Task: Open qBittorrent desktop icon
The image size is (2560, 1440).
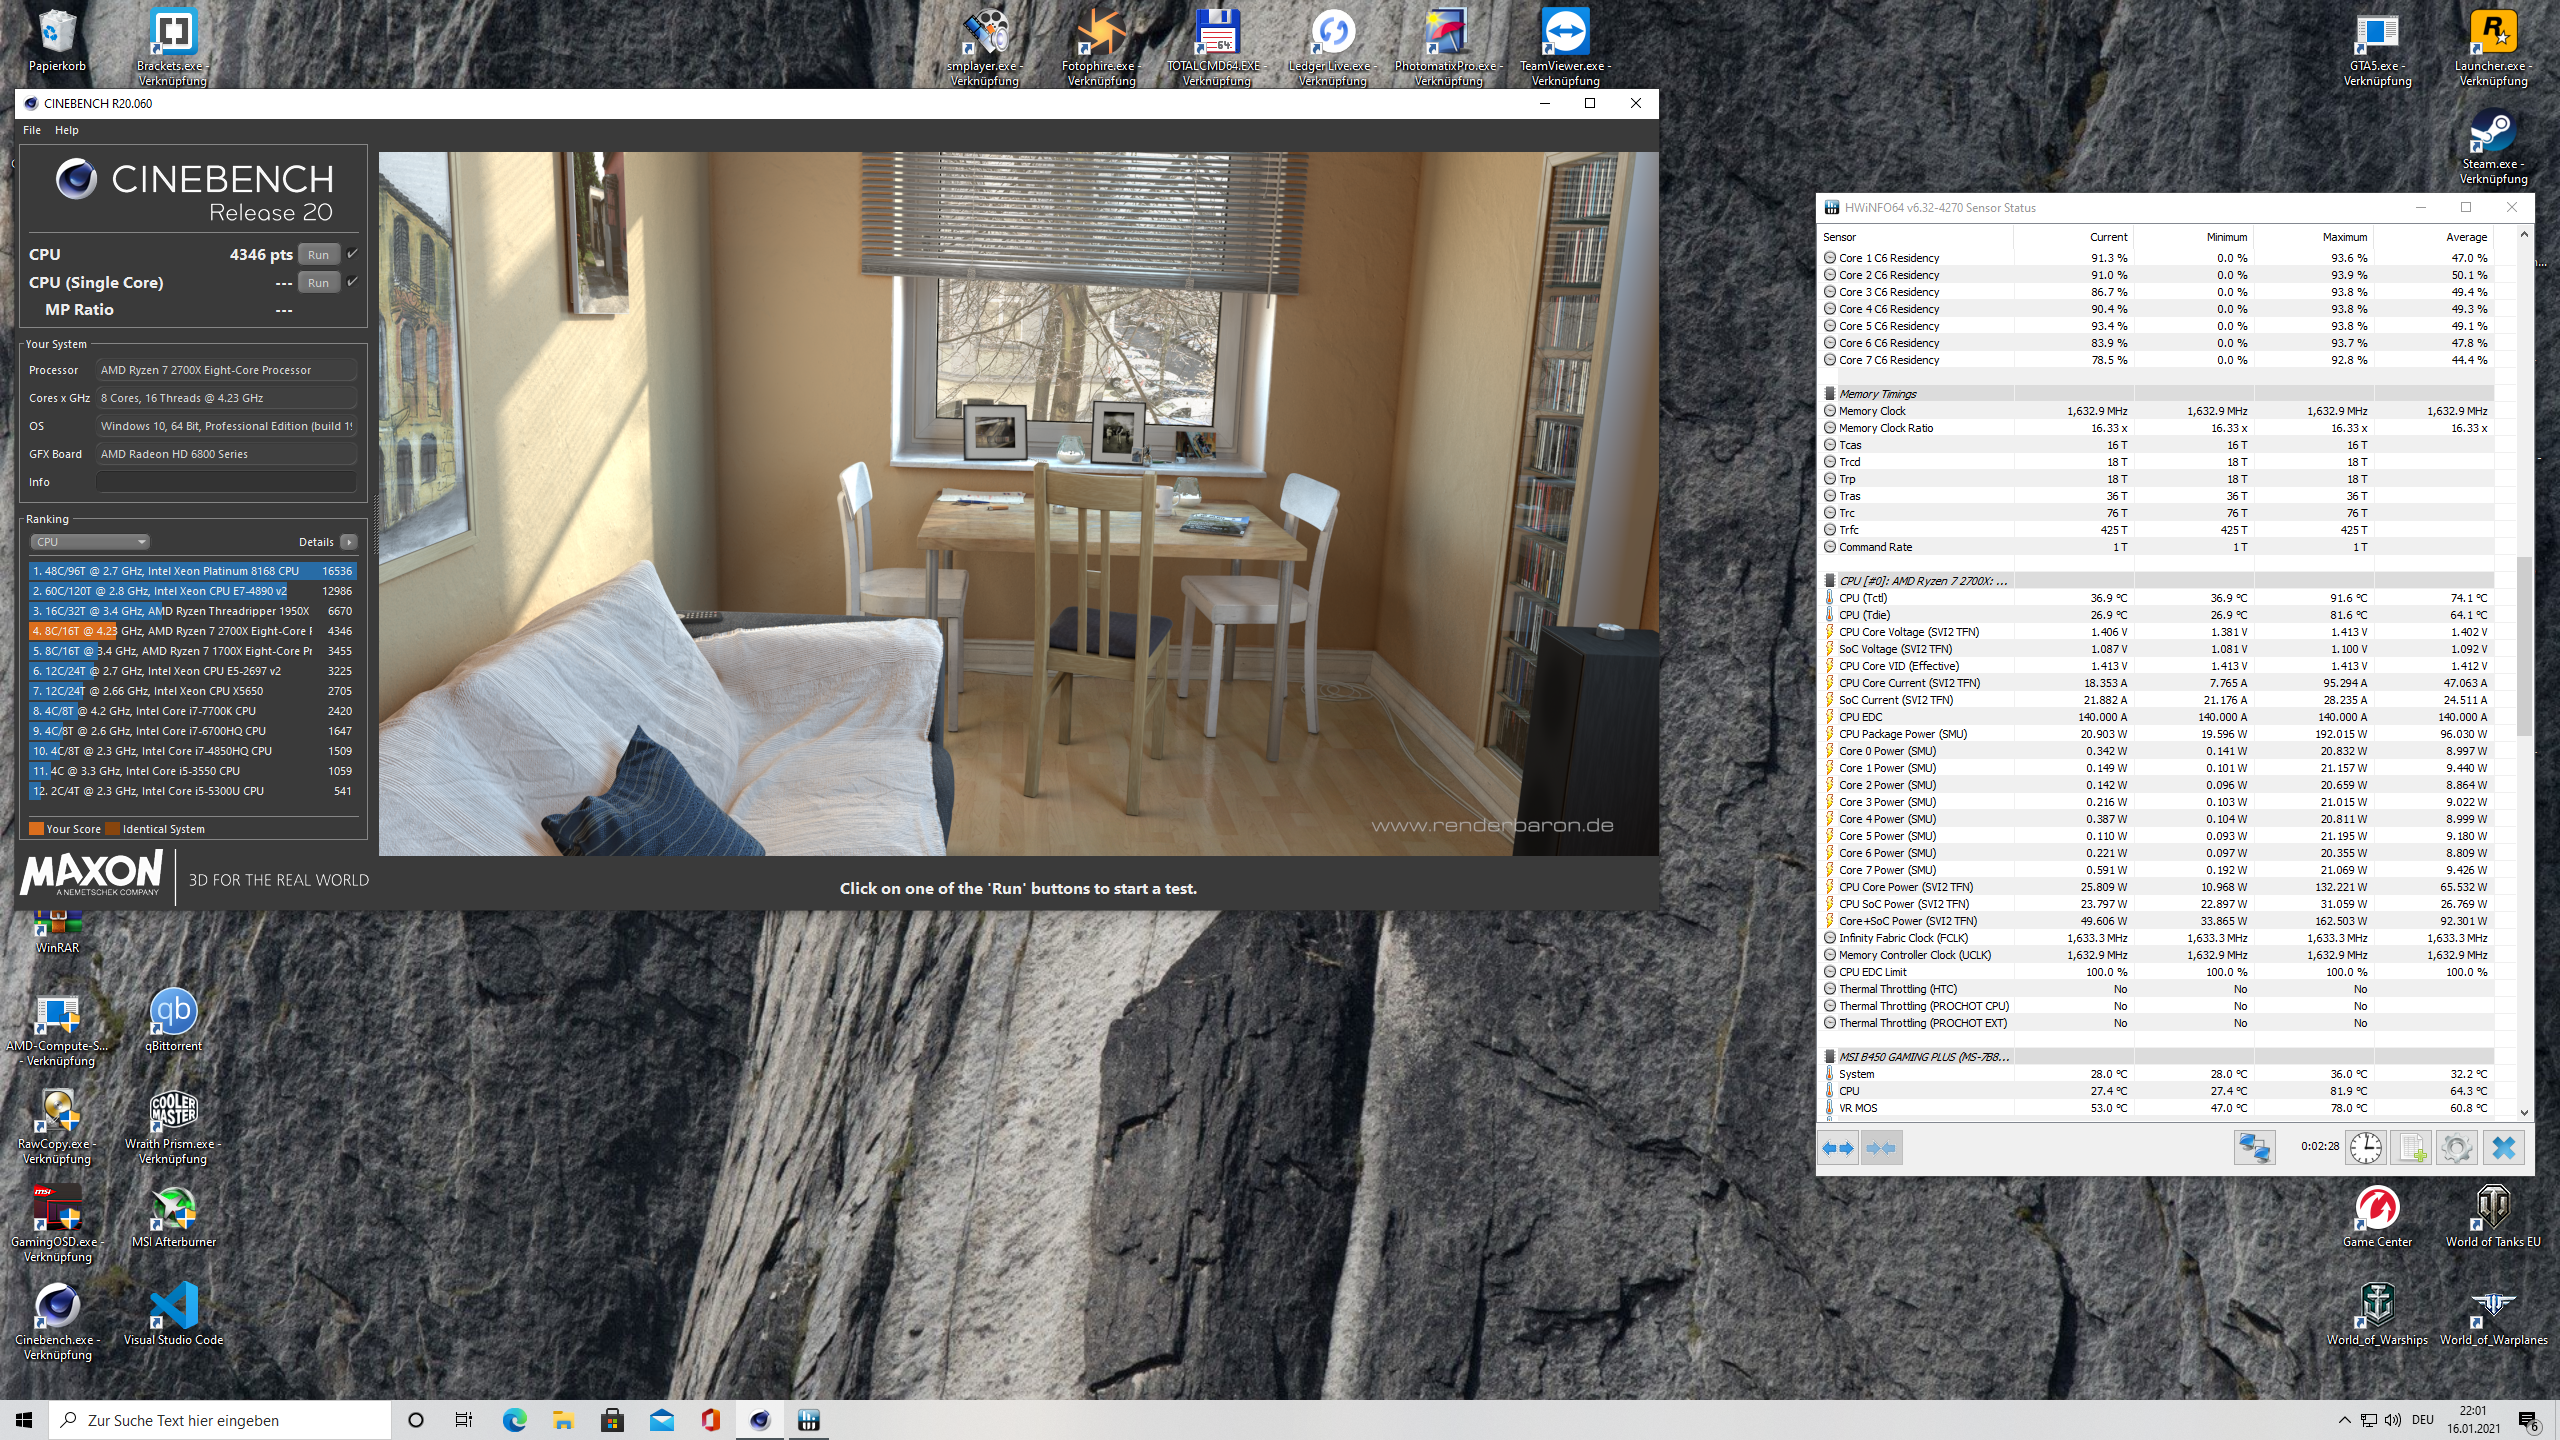Action: tap(173, 1020)
